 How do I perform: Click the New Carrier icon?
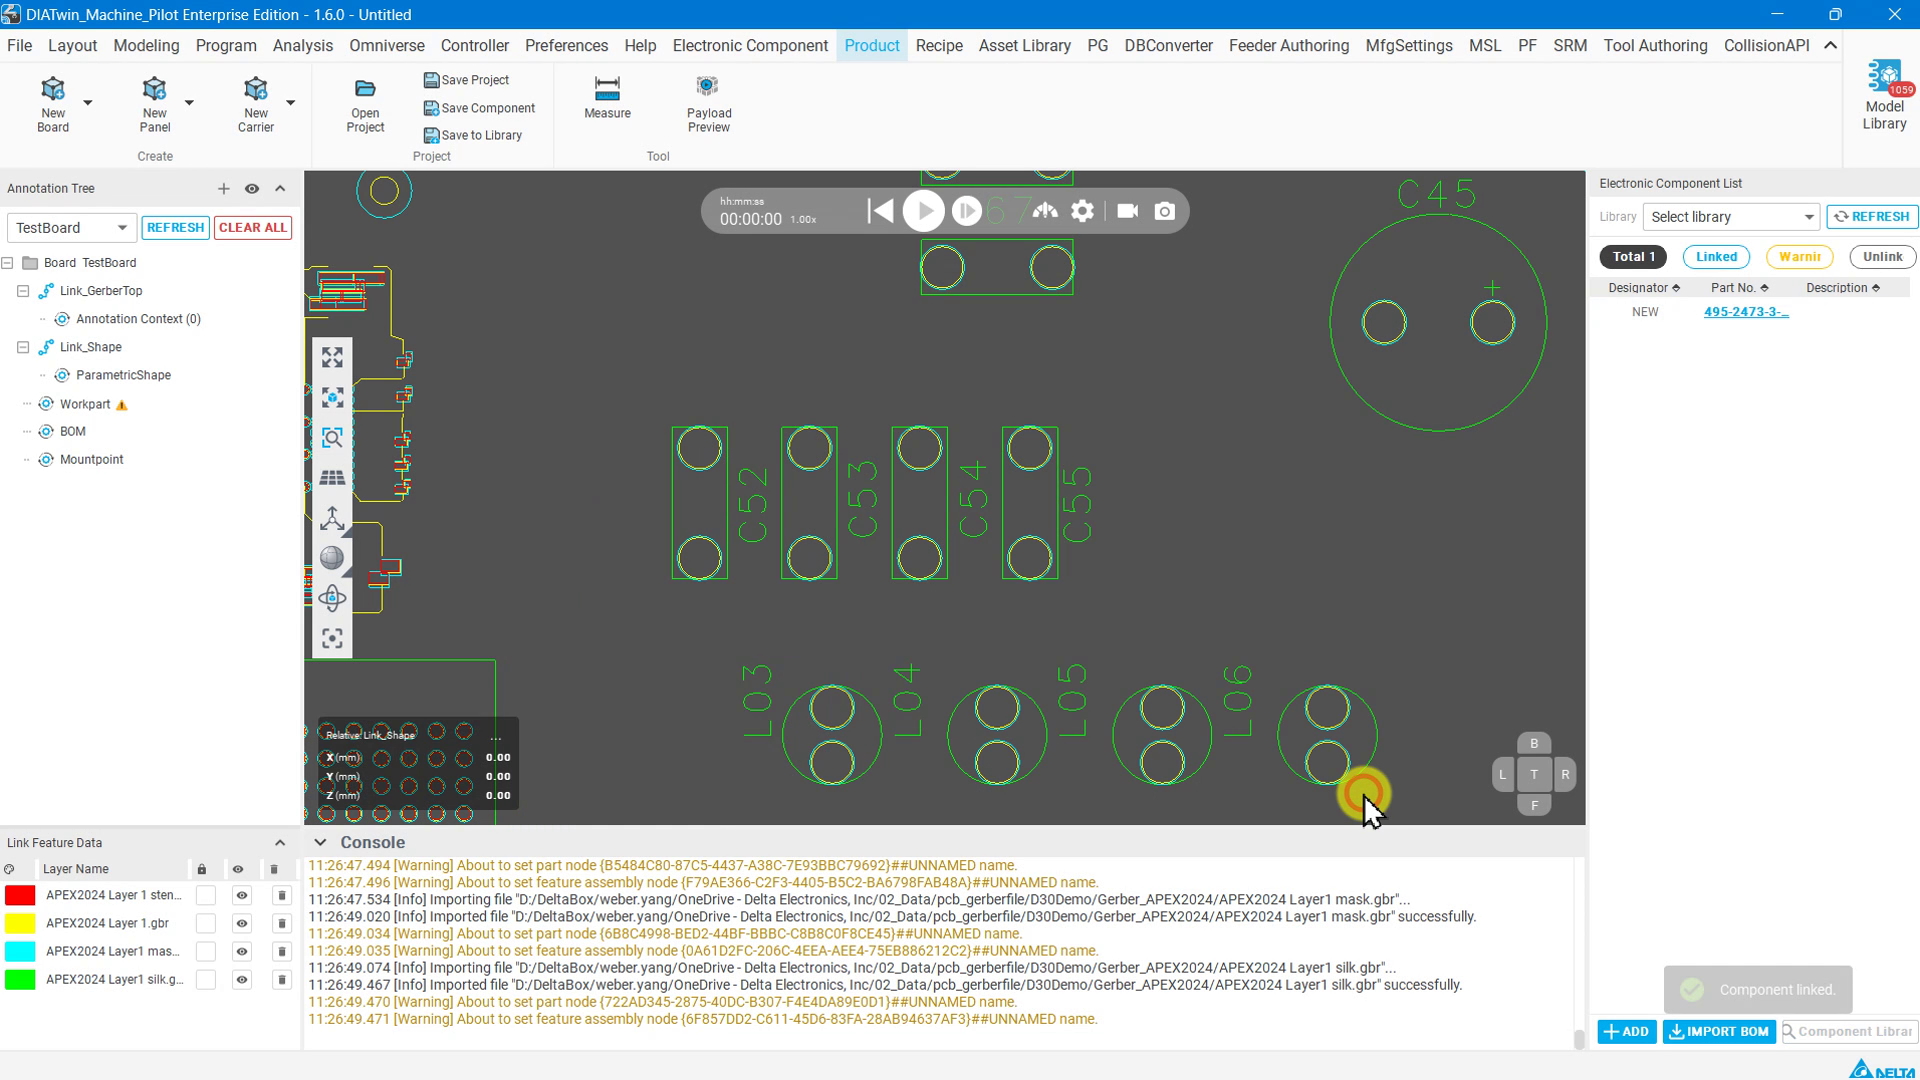255,102
